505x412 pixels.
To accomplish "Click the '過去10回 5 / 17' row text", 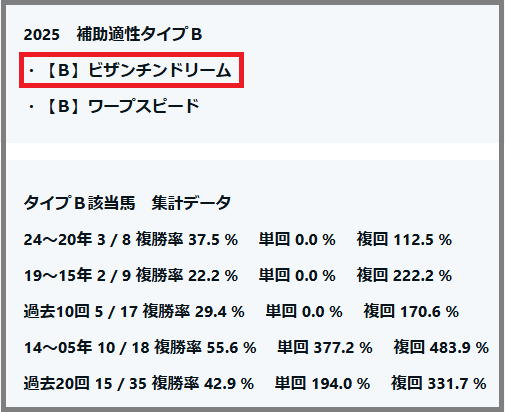I will pos(81,311).
